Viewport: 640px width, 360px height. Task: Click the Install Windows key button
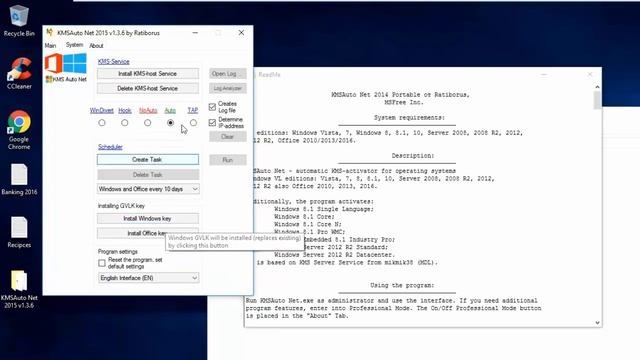click(x=148, y=218)
